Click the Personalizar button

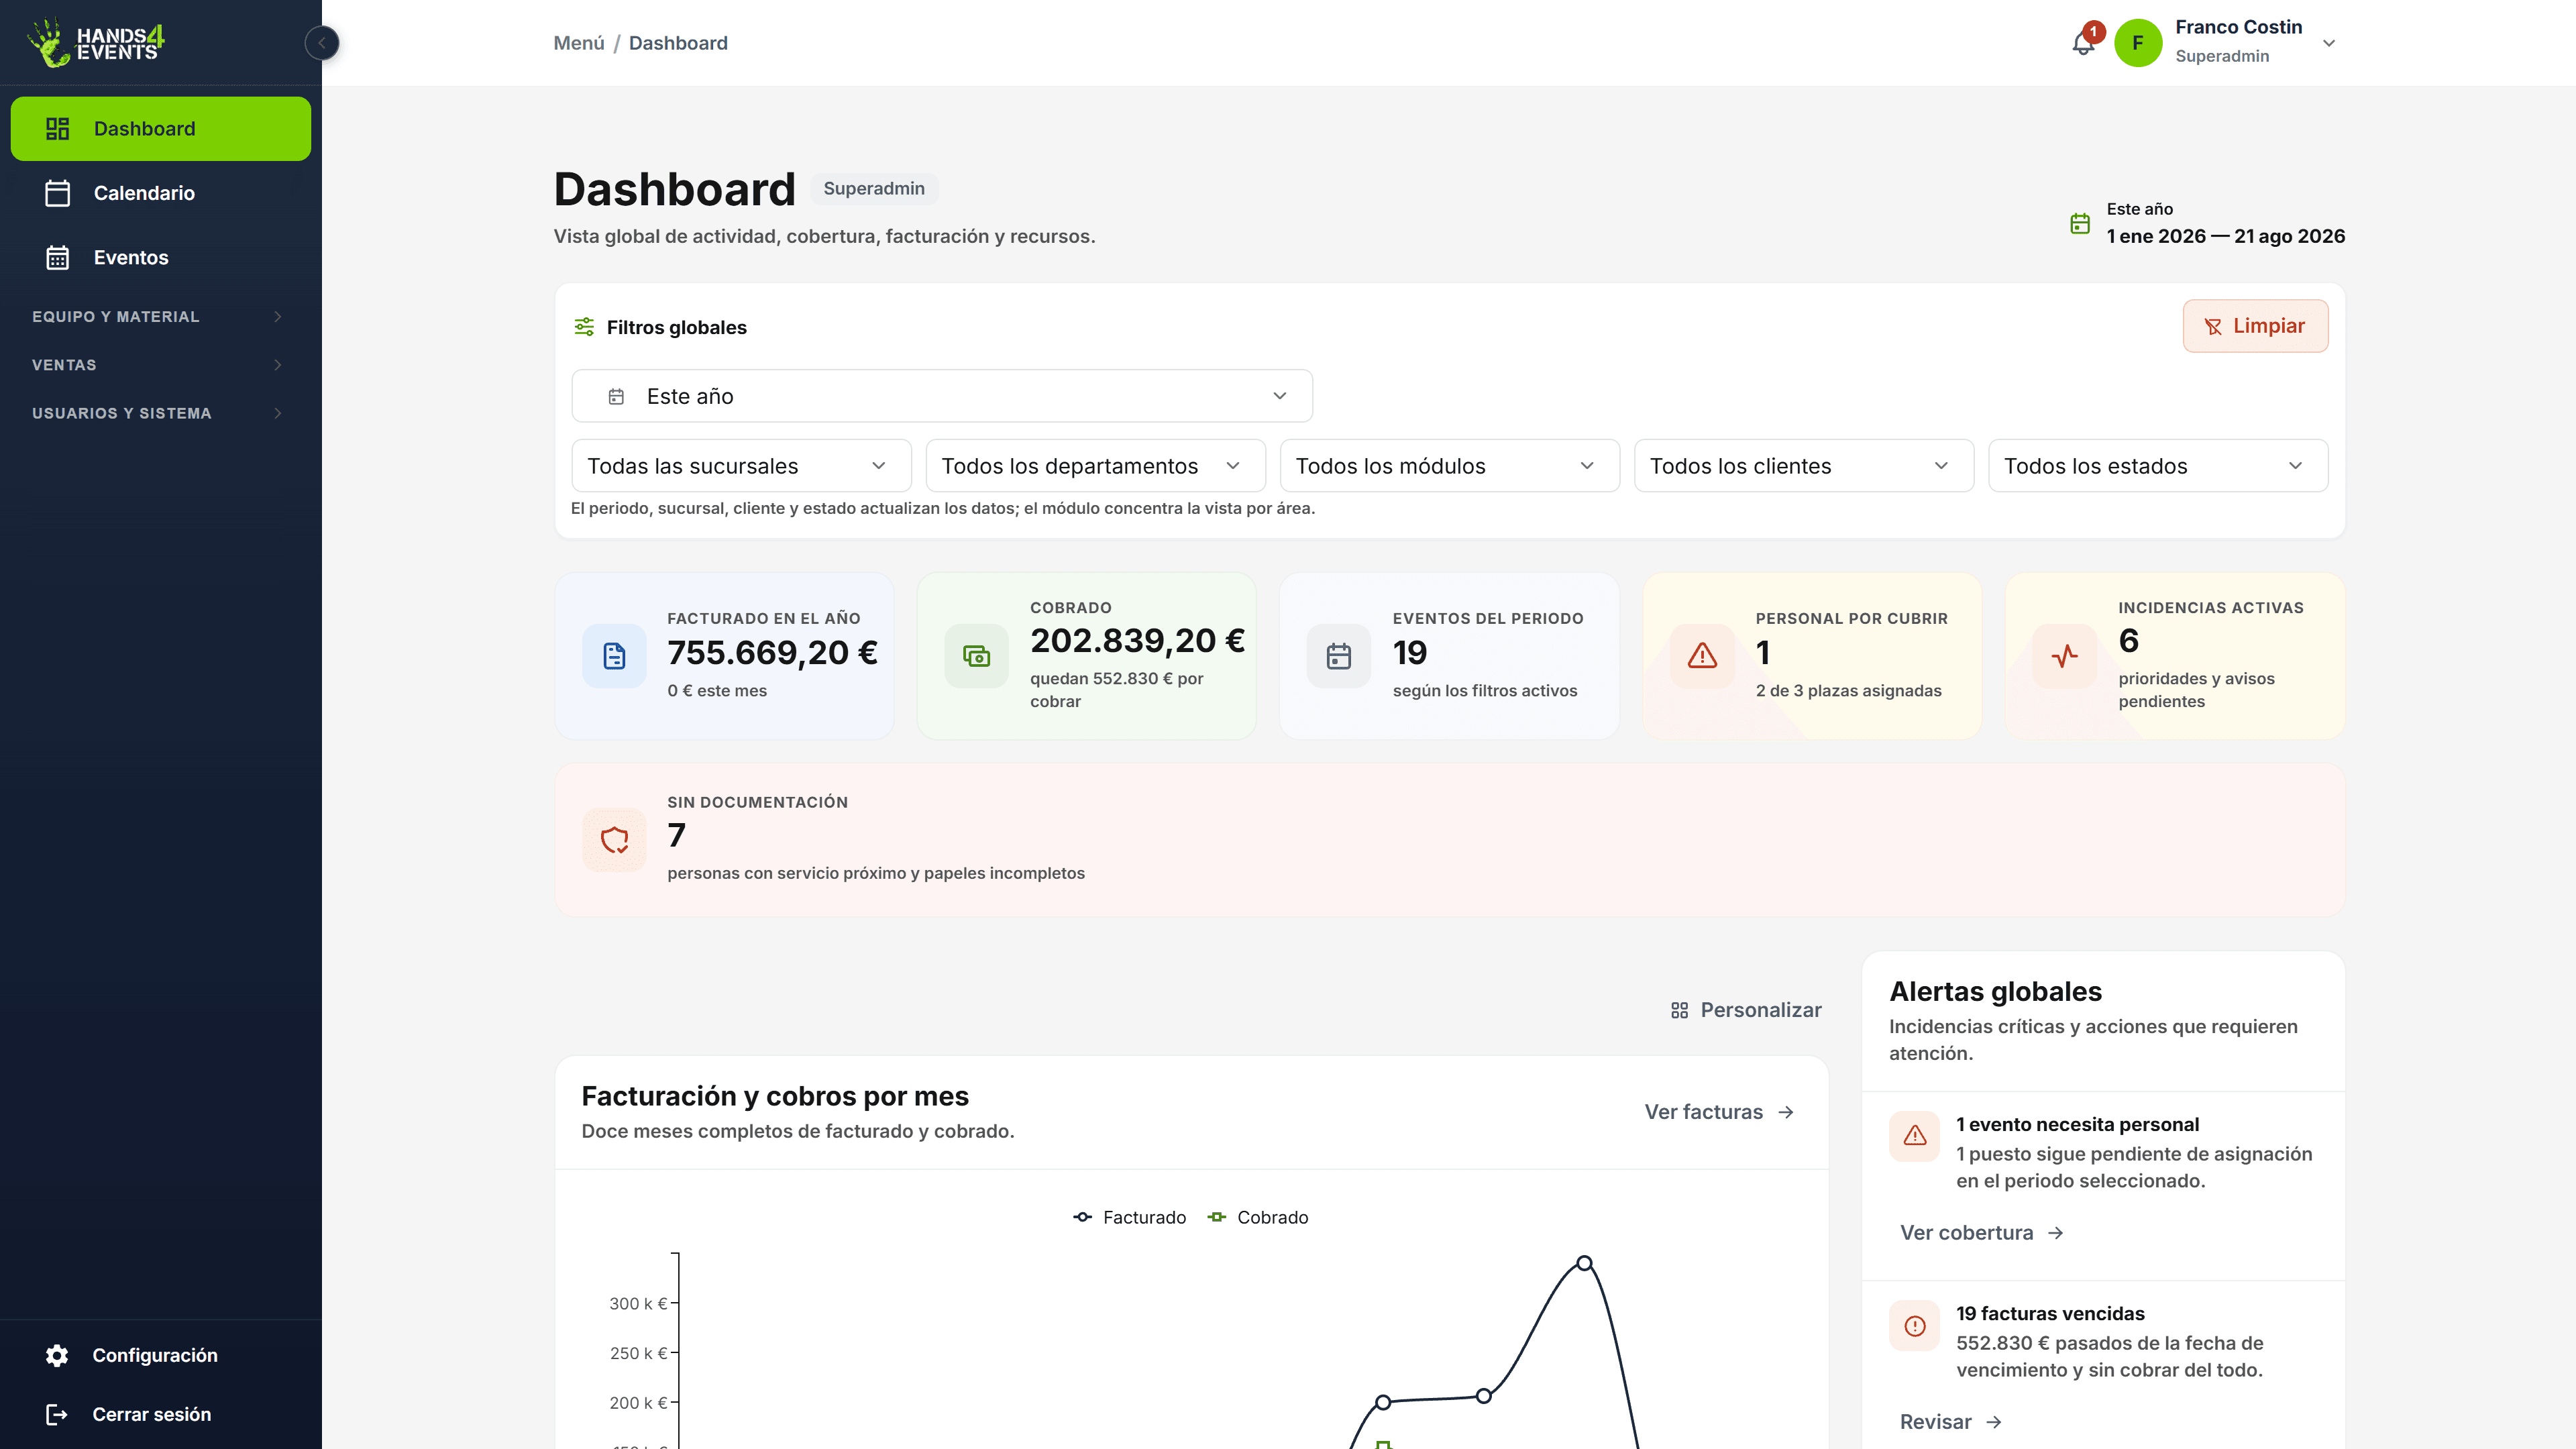(x=1746, y=1011)
